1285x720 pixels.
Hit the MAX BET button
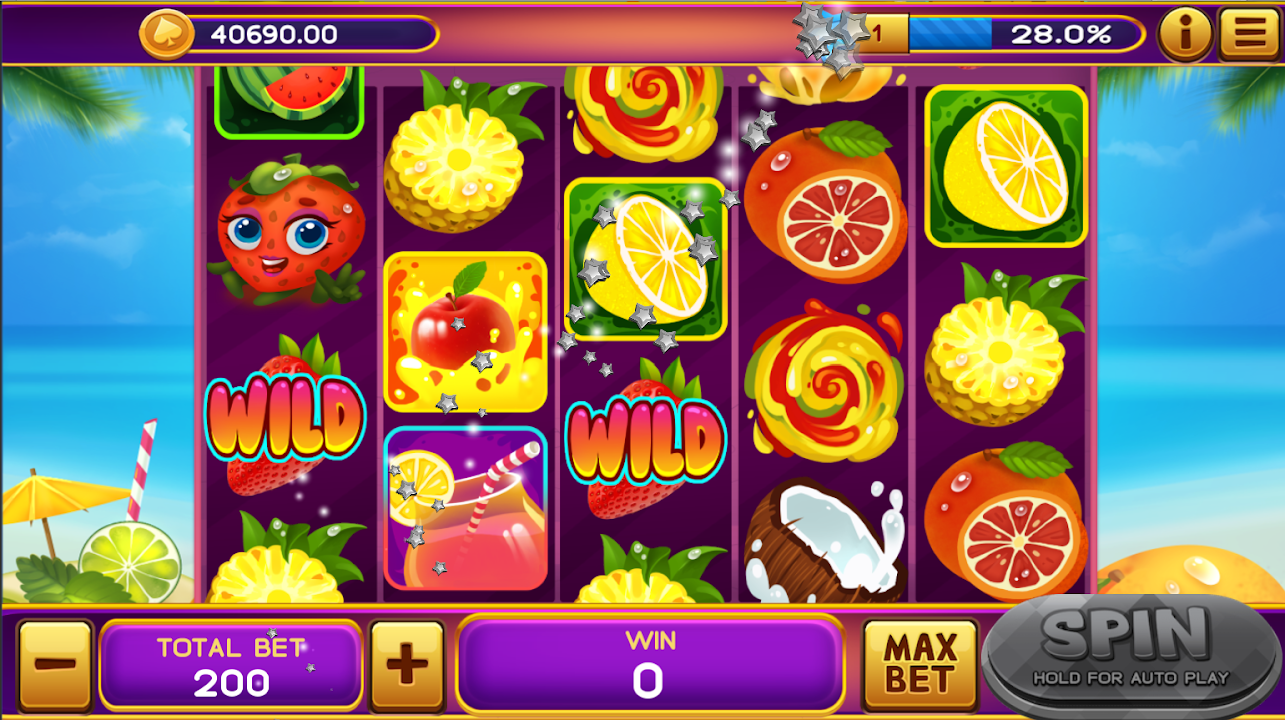tap(920, 664)
